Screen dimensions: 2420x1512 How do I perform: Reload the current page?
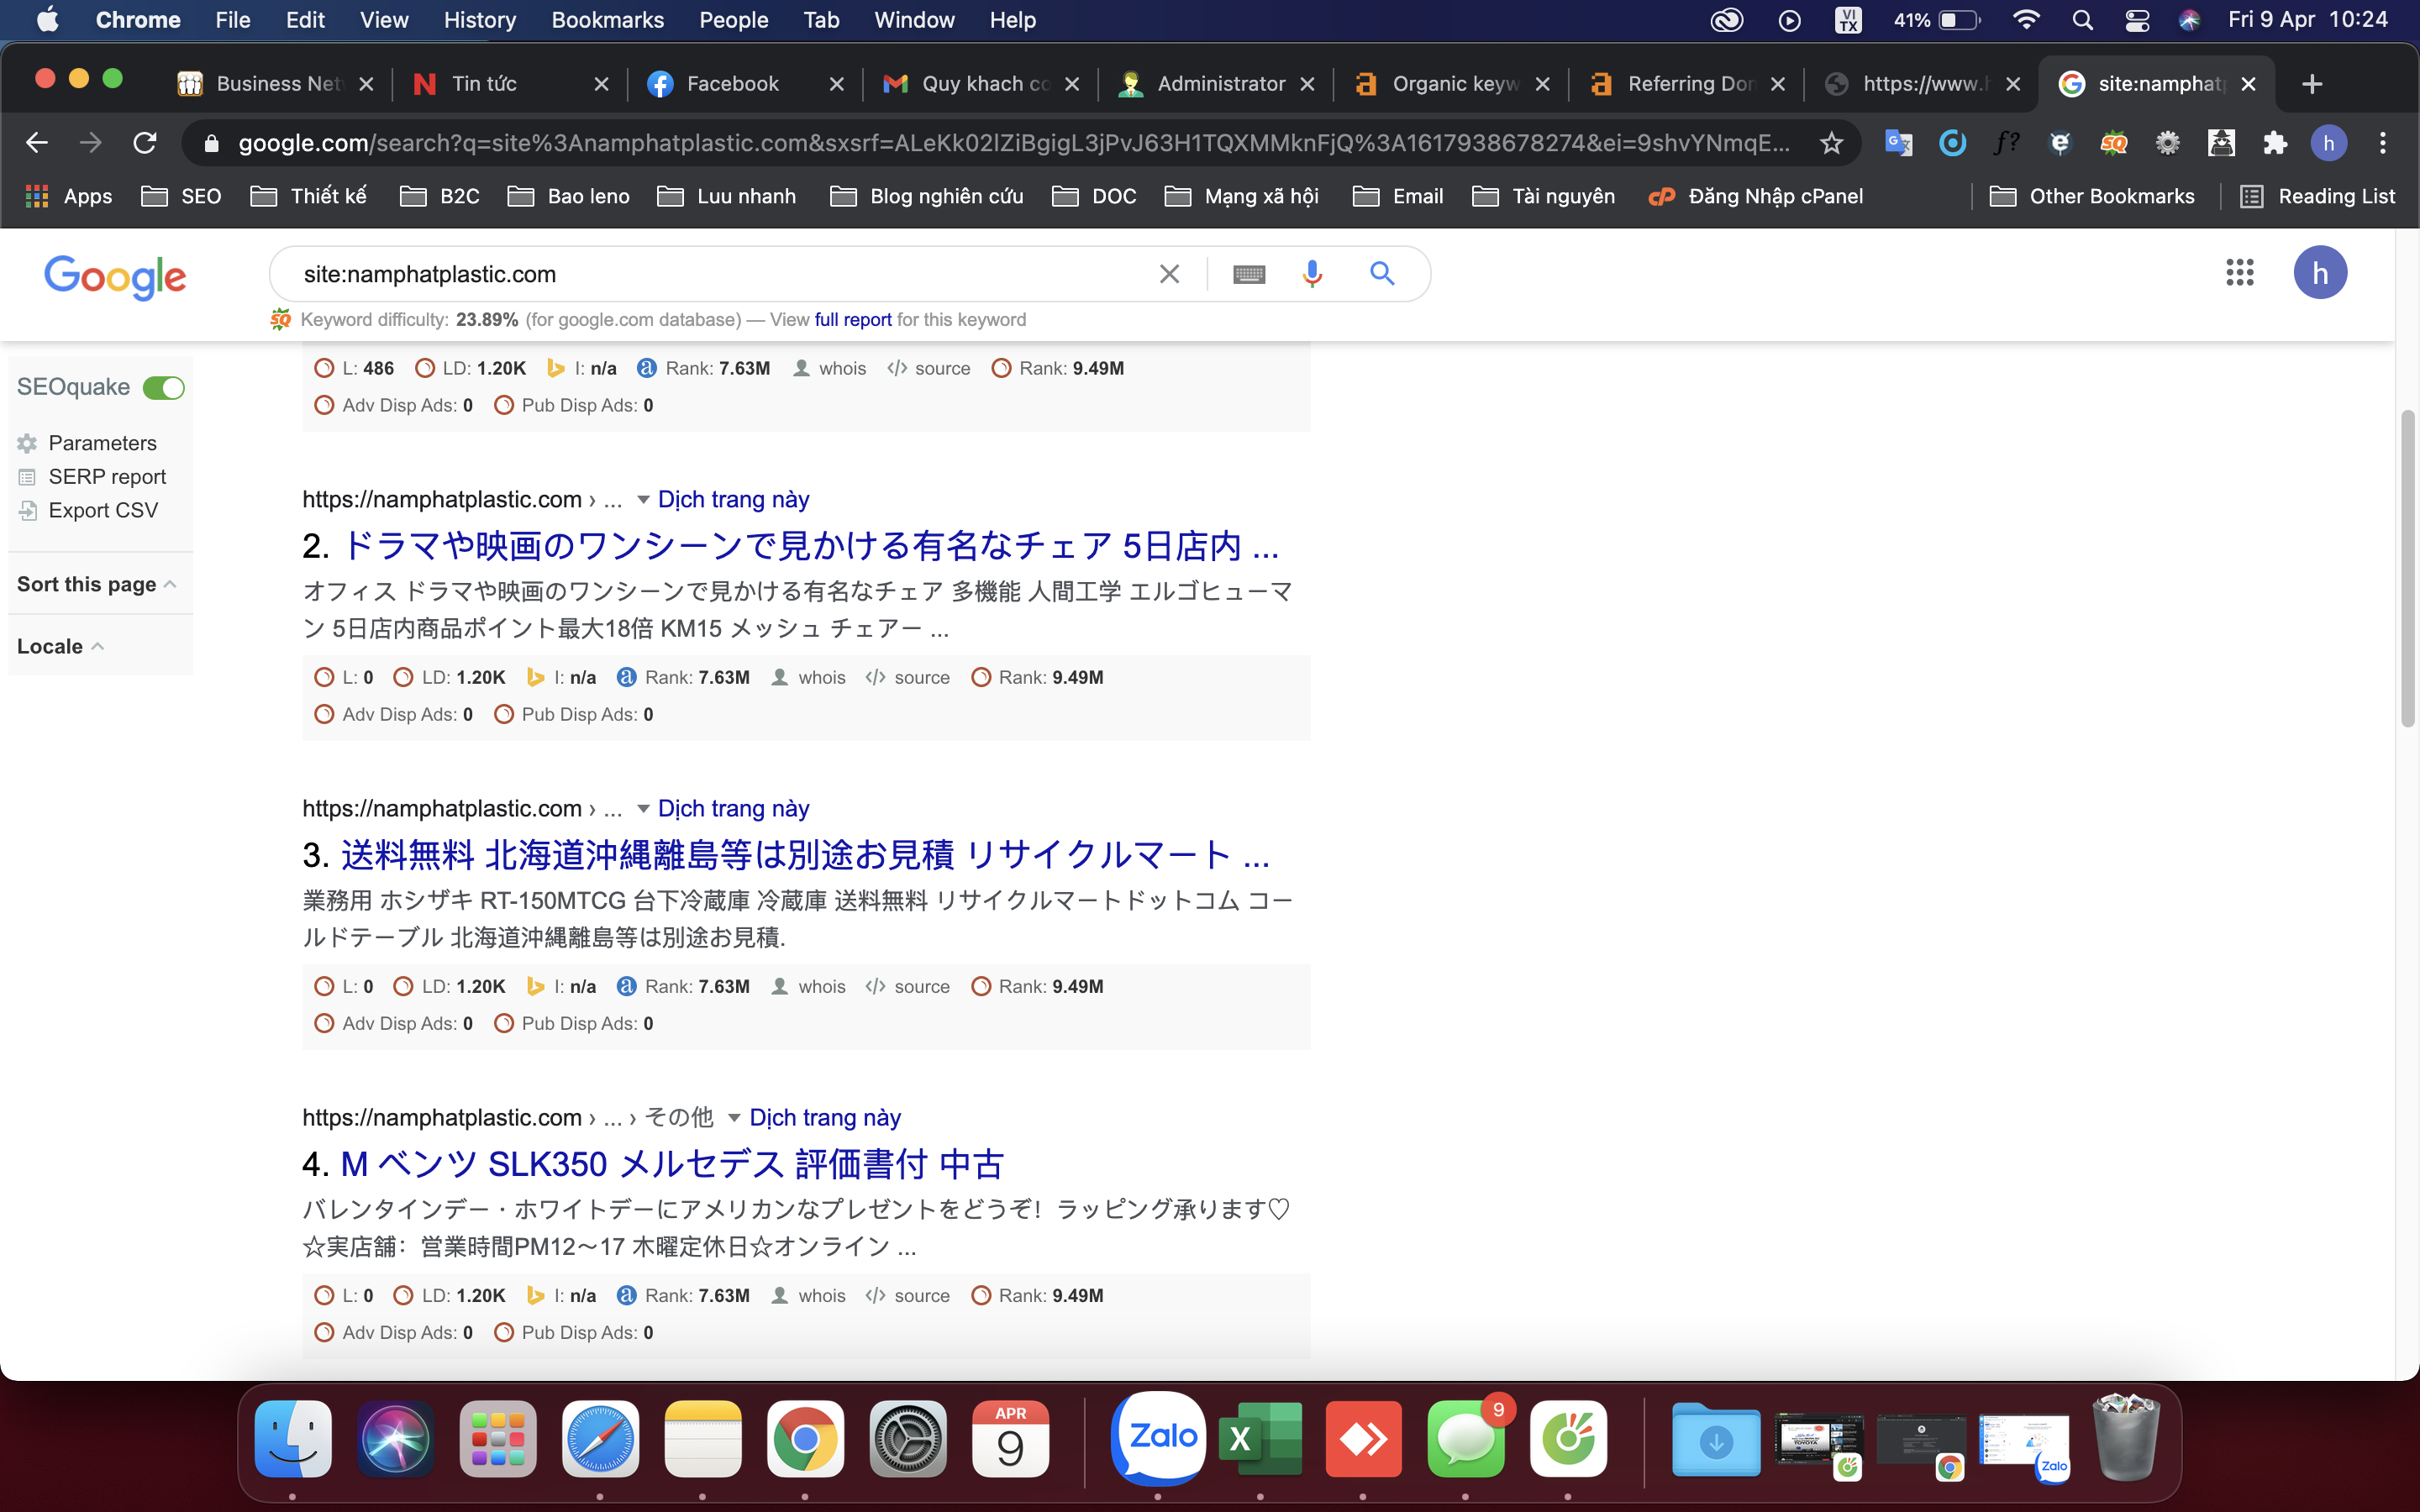[145, 143]
